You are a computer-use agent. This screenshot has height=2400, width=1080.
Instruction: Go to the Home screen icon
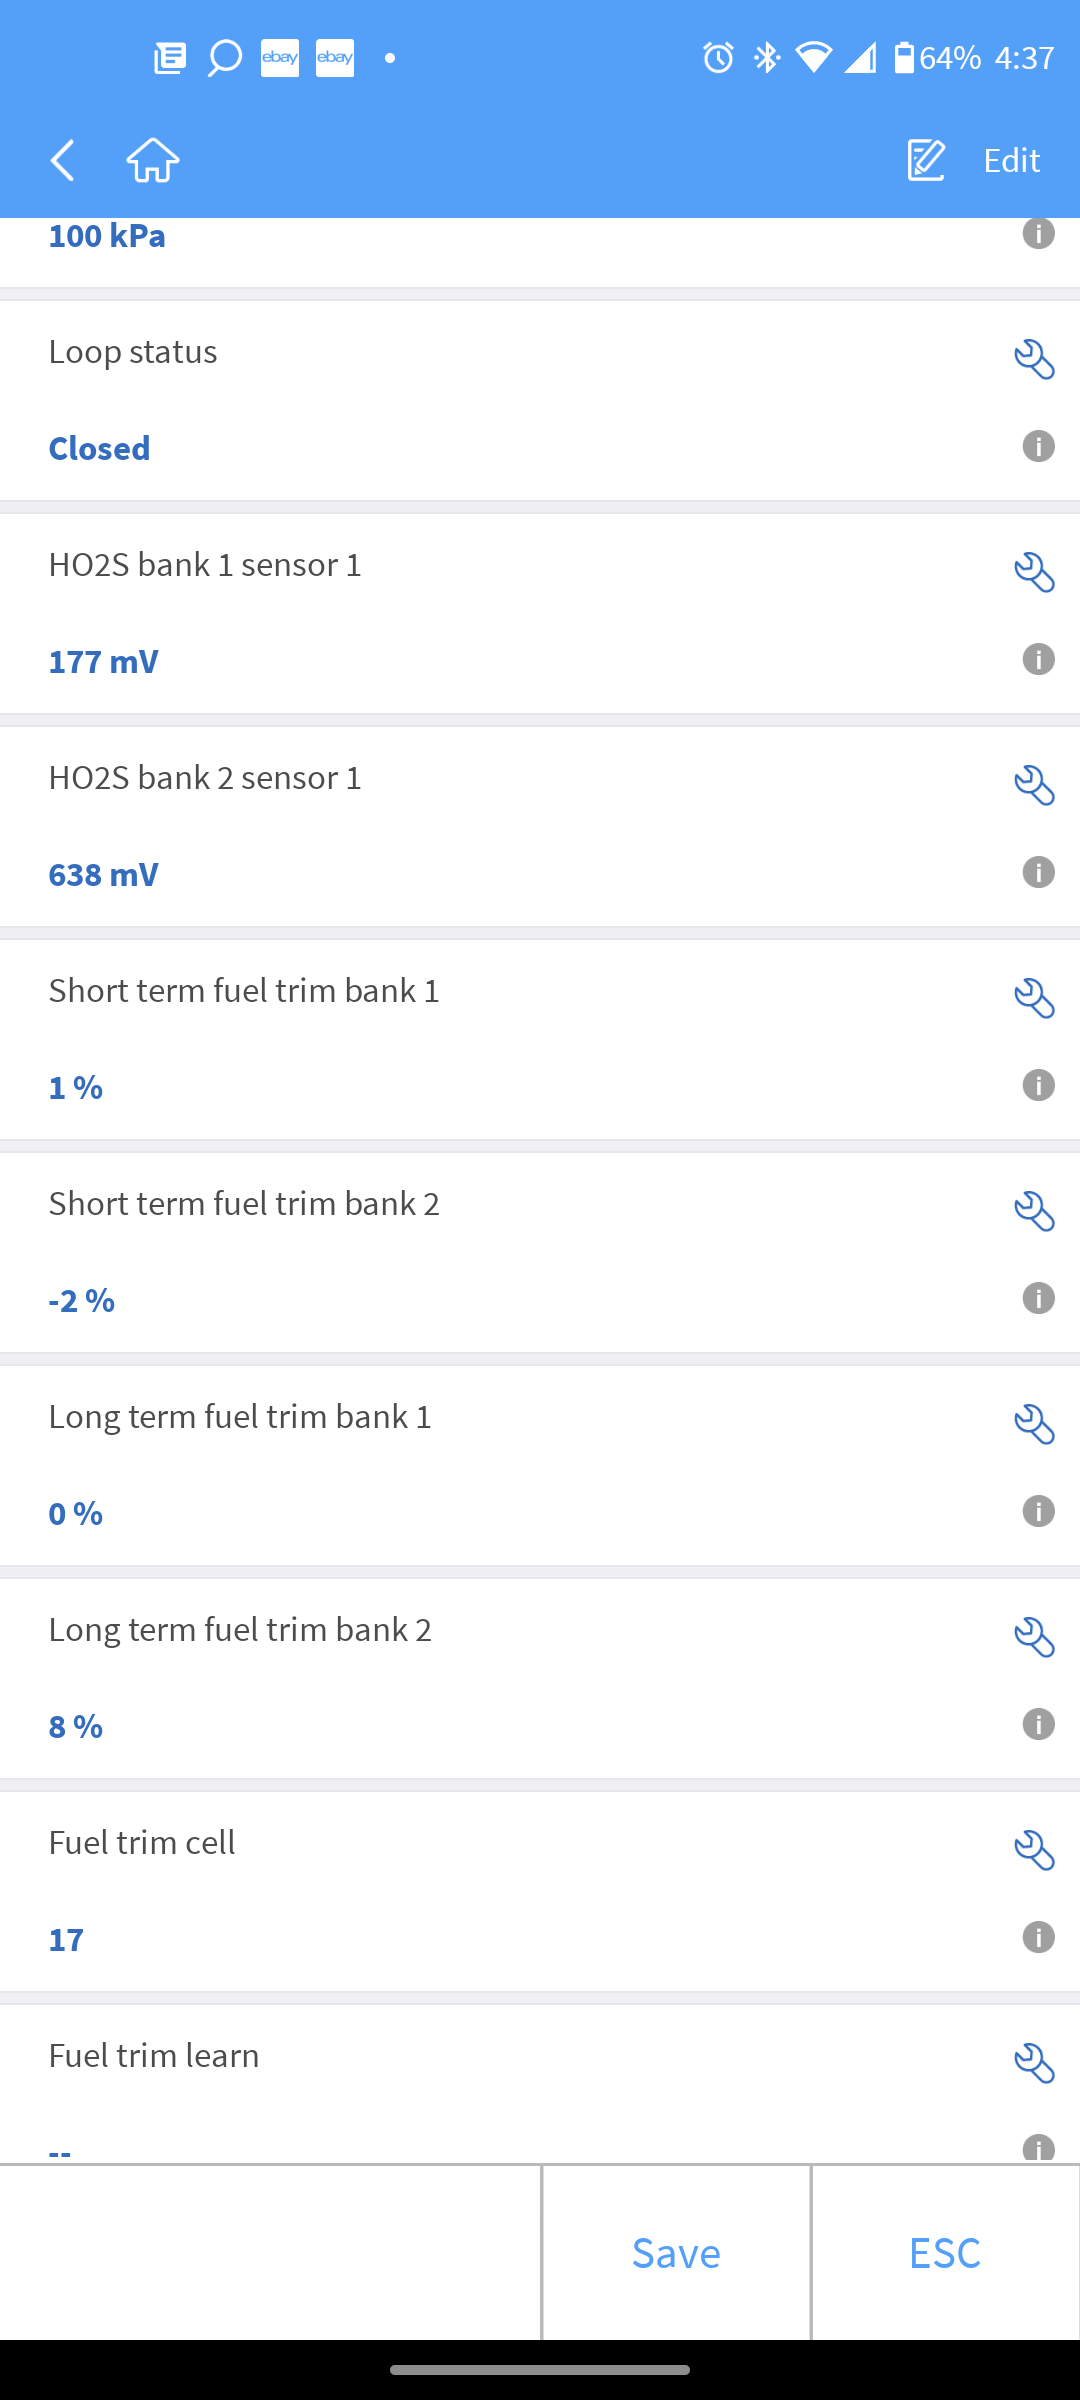[x=153, y=160]
